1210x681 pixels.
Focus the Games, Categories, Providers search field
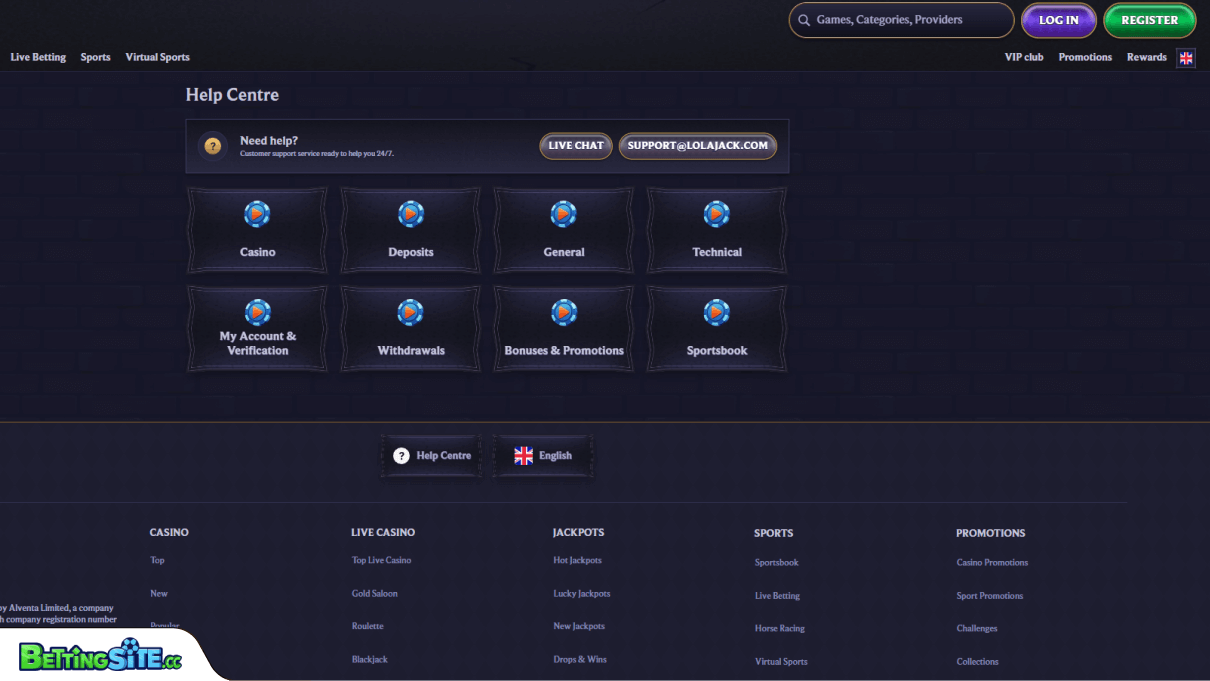(x=908, y=20)
